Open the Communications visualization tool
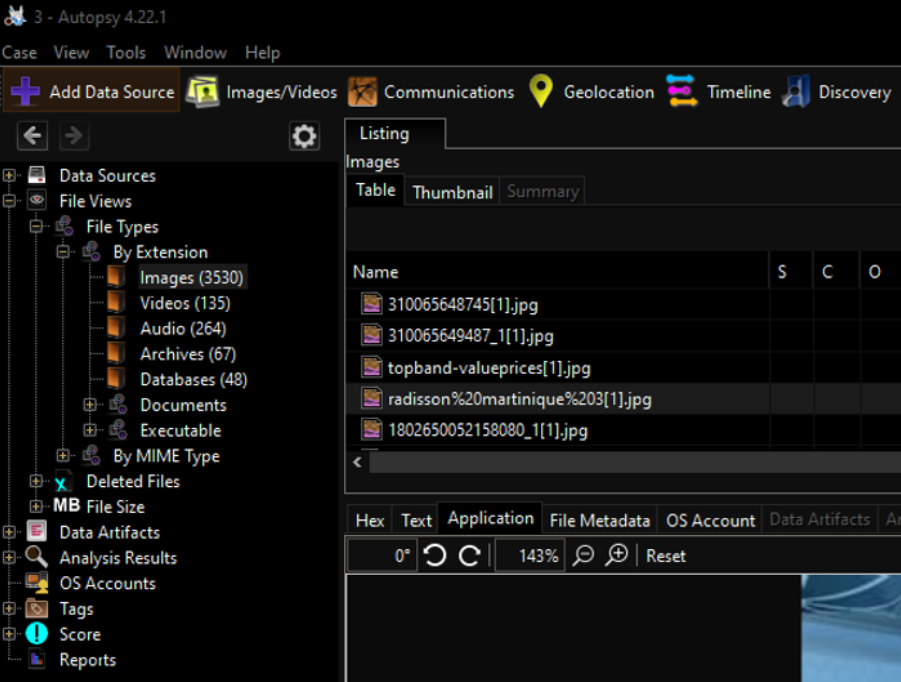The height and width of the screenshot is (682, 901). click(x=431, y=92)
